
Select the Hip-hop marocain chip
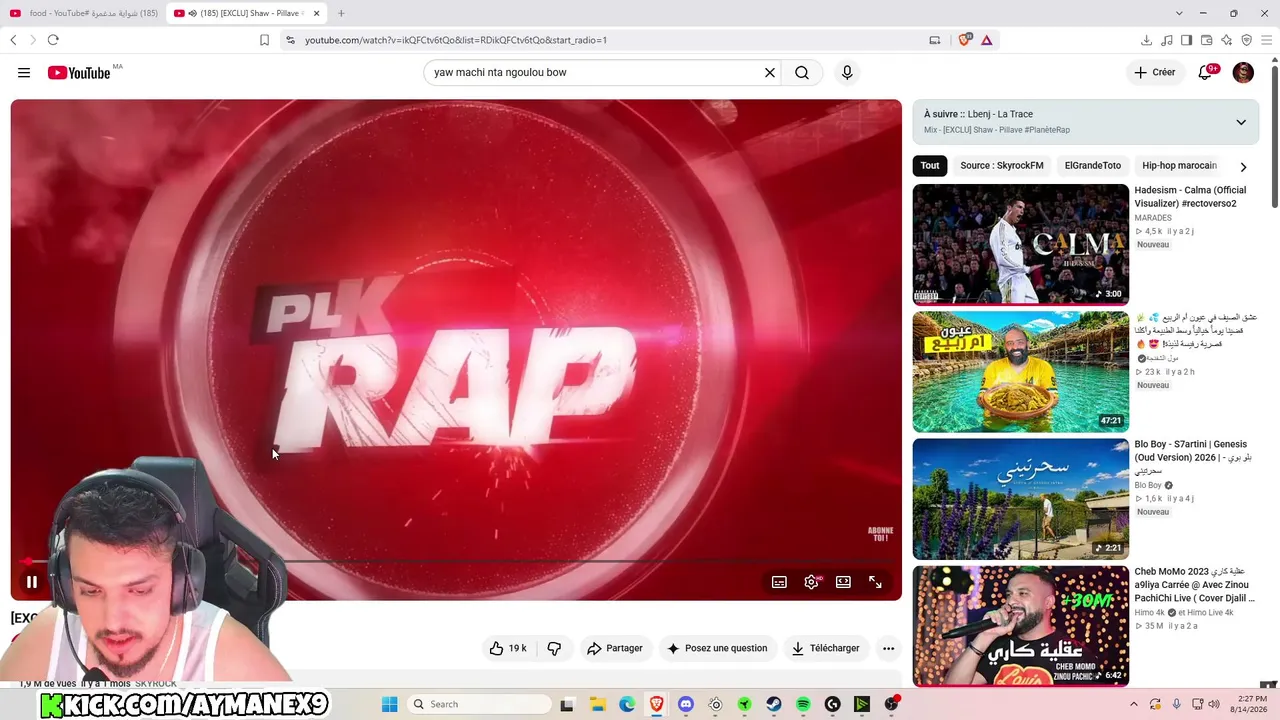pos(1179,166)
